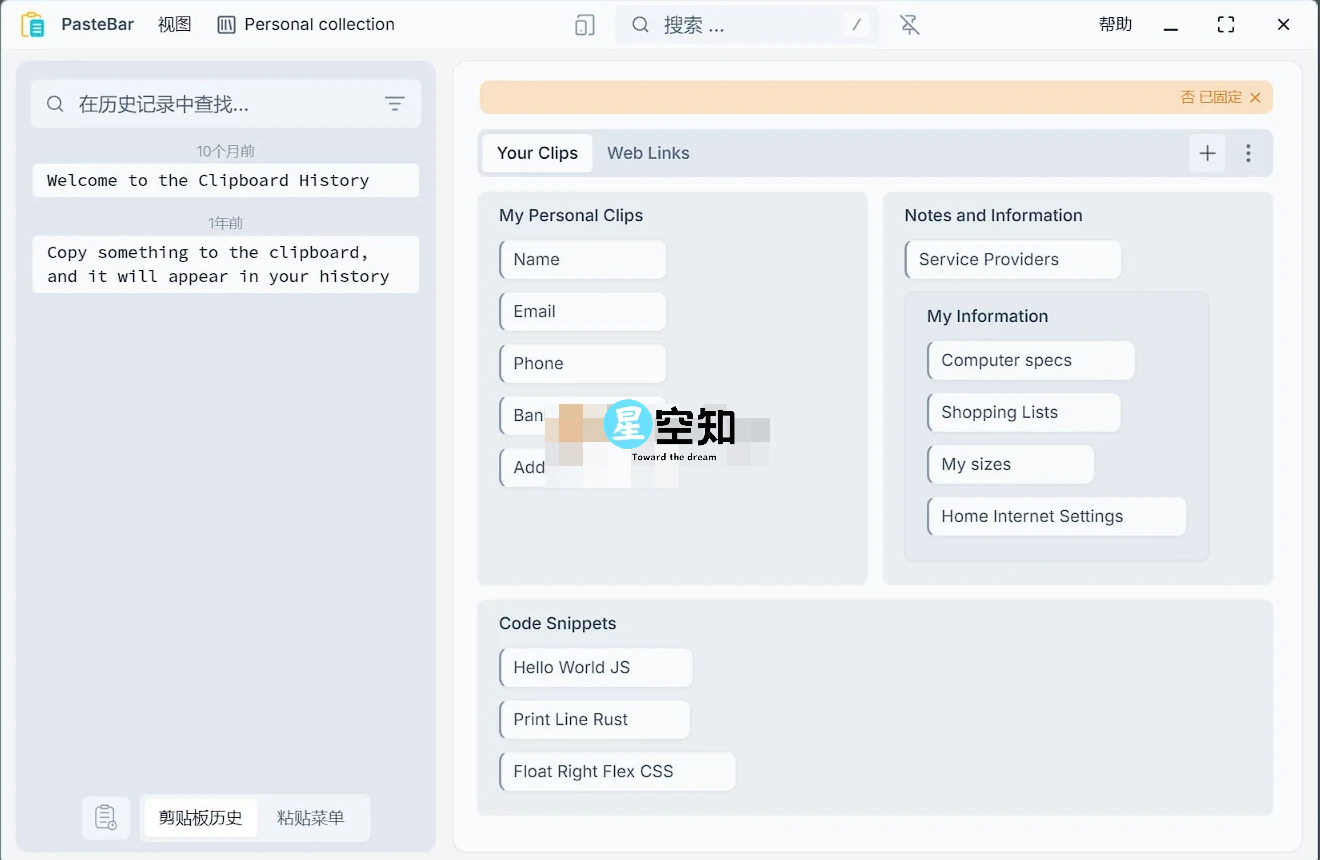Image resolution: width=1320 pixels, height=860 pixels.
Task: Open the 视图 menu
Action: [x=174, y=24]
